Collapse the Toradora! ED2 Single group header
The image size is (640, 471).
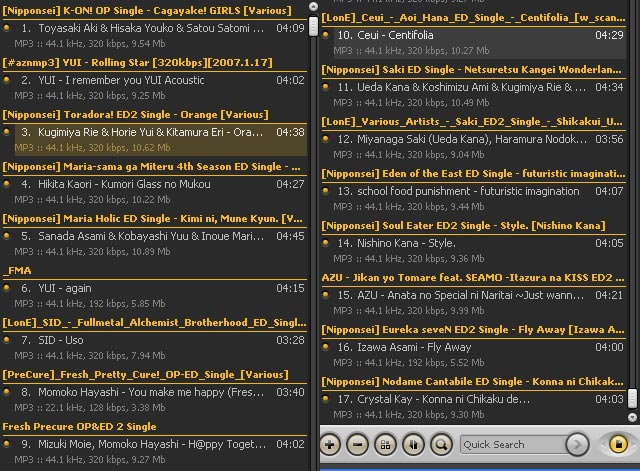coord(154,114)
